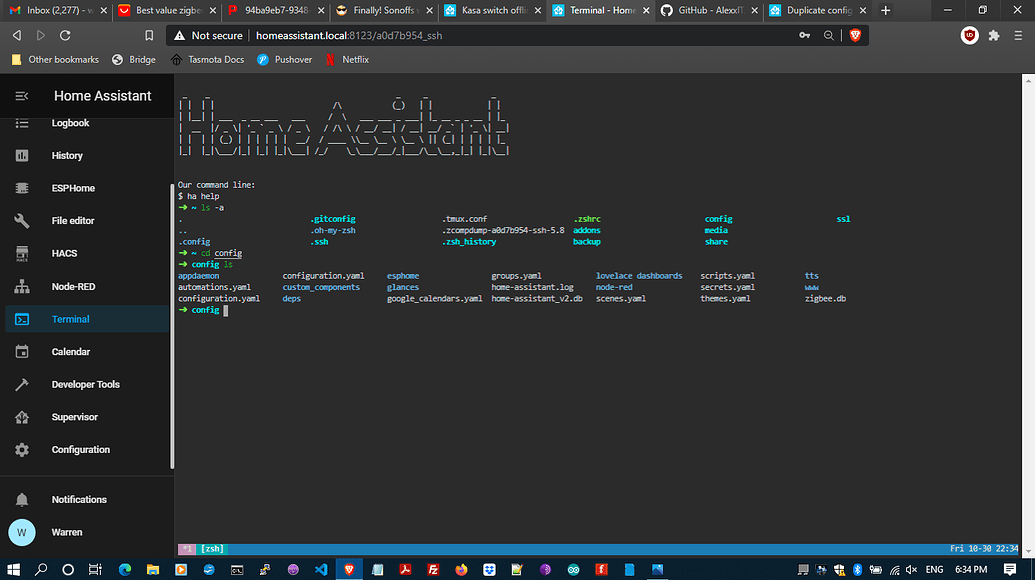Click the Not secure warning
The image size is (1035, 580).
208,36
